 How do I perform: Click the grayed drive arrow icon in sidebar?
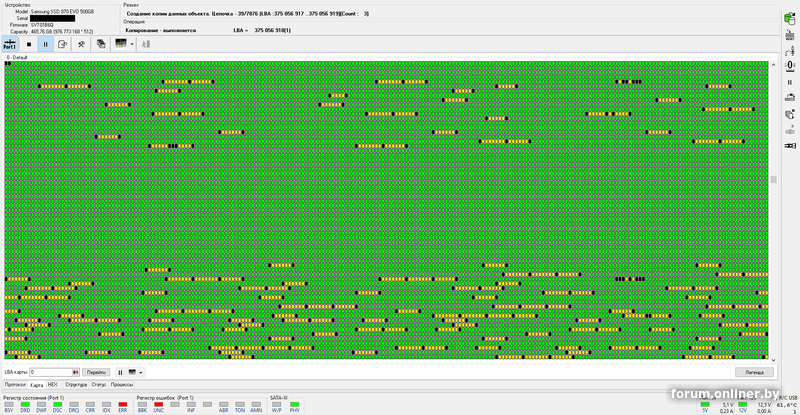coord(790,130)
